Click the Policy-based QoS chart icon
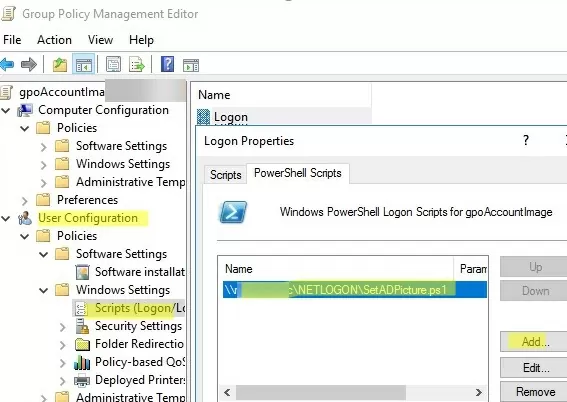 [82, 362]
